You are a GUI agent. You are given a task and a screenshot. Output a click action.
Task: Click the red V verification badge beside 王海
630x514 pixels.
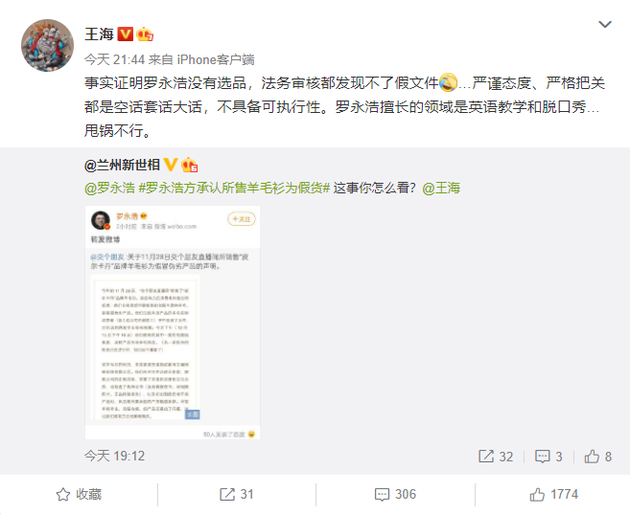125,34
